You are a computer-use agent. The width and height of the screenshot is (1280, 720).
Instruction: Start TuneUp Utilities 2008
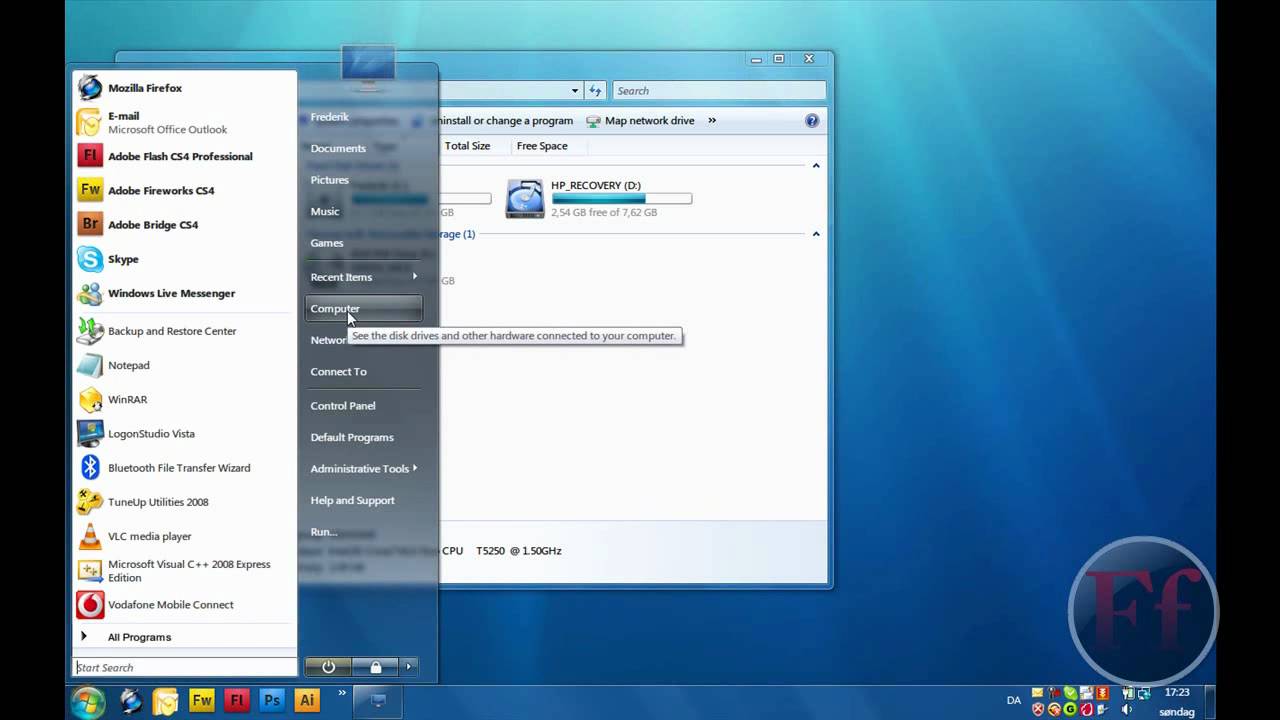pyautogui.click(x=185, y=502)
